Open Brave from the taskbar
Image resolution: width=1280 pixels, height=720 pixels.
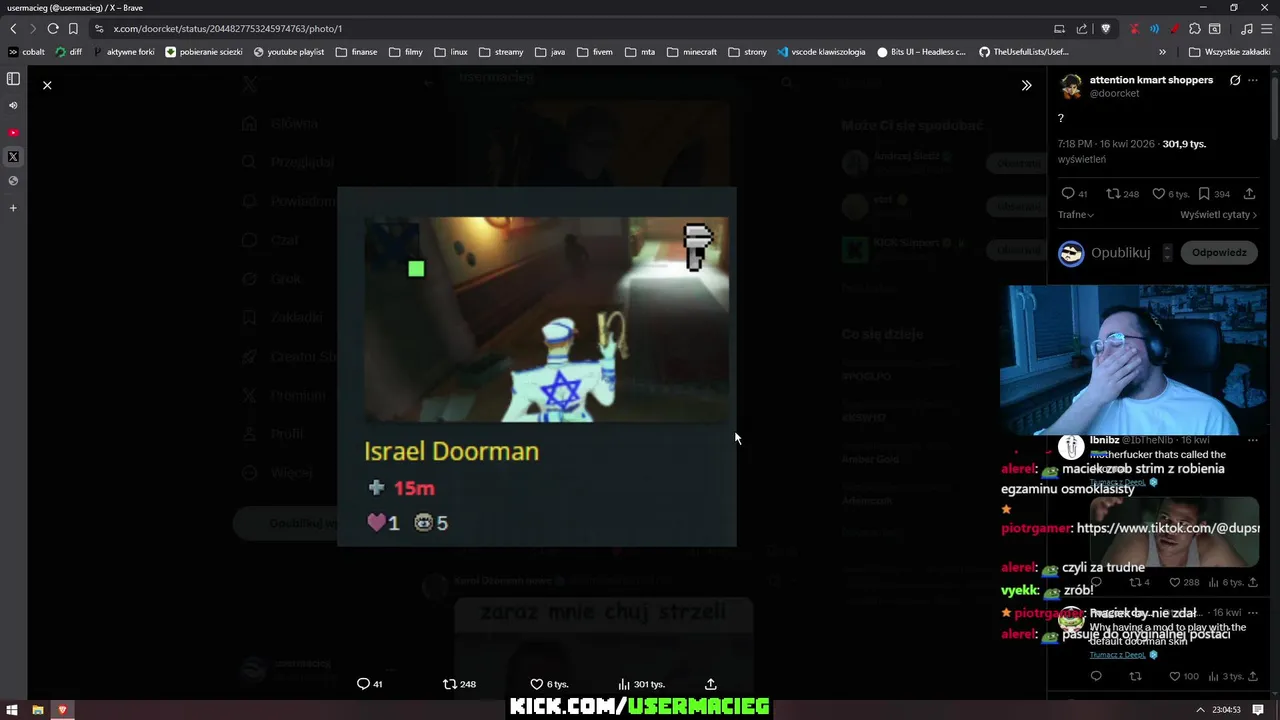tap(62, 710)
